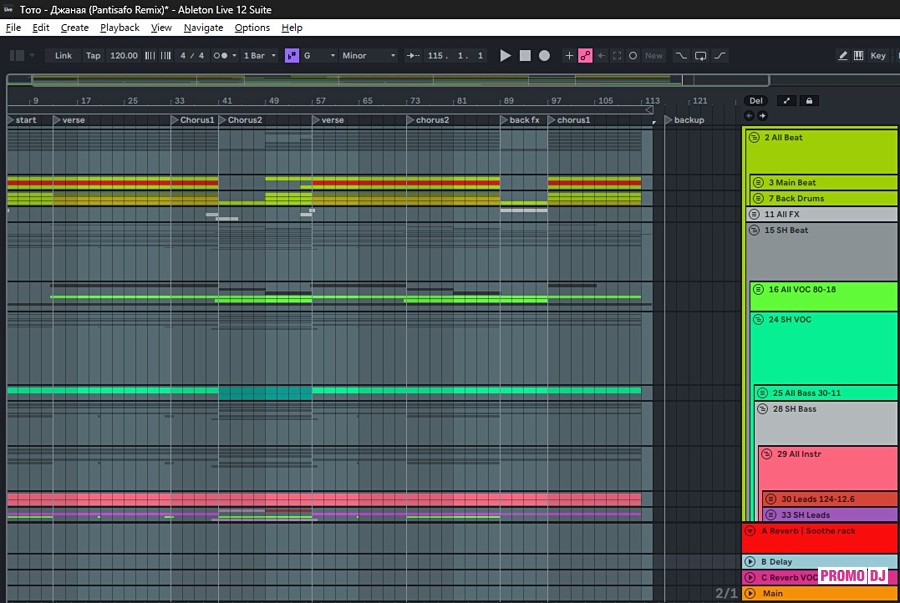Viewport: 900px width, 603px height.
Task: Unfold the 29 All Instr group track
Action: (x=768, y=454)
